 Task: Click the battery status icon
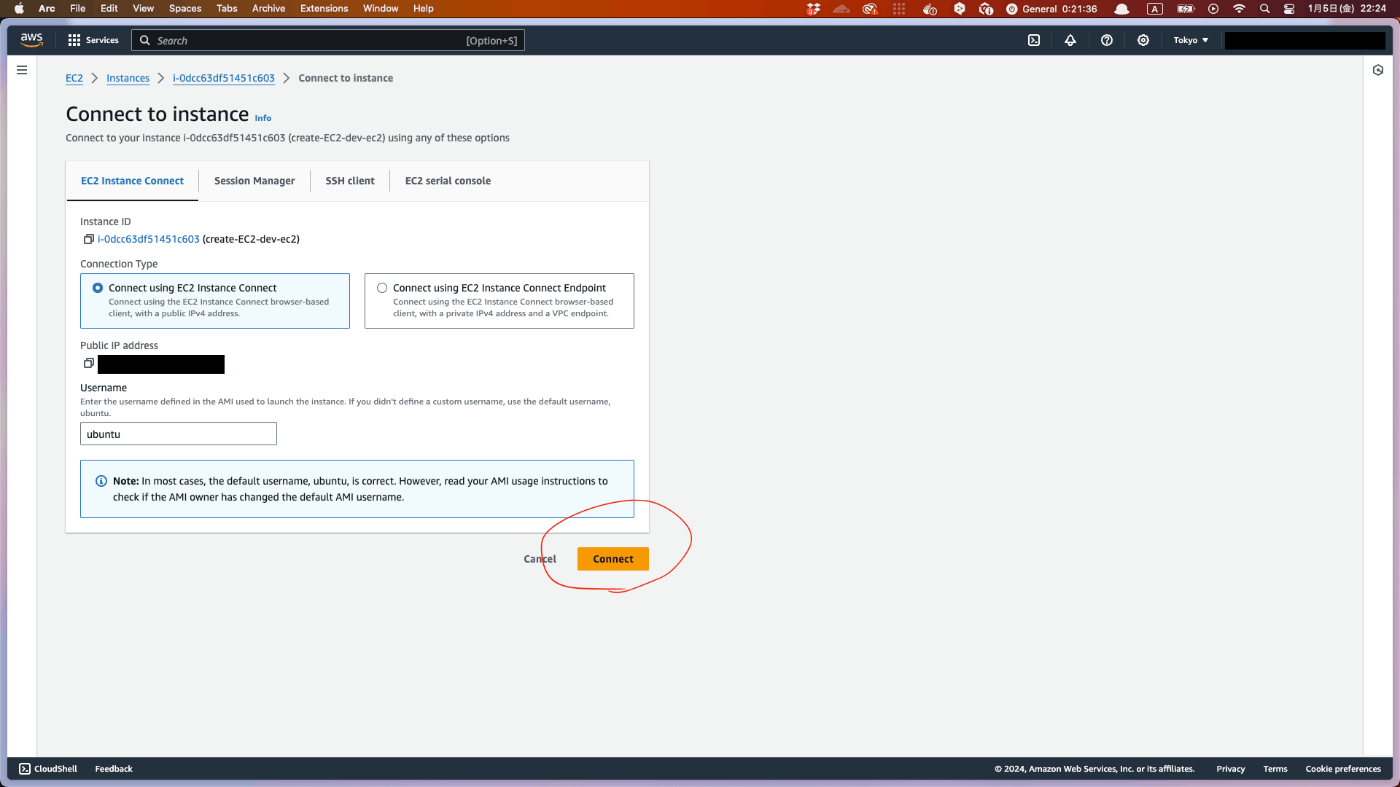(x=1186, y=8)
